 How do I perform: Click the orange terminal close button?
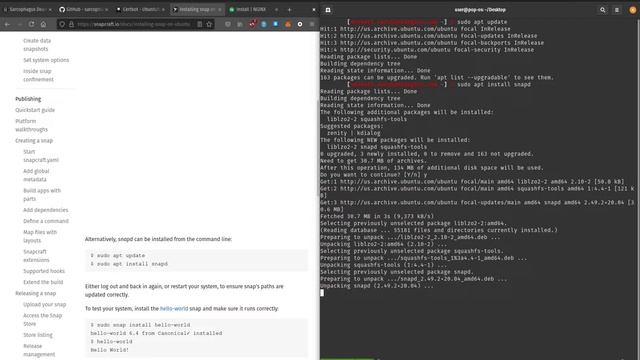point(633,10)
